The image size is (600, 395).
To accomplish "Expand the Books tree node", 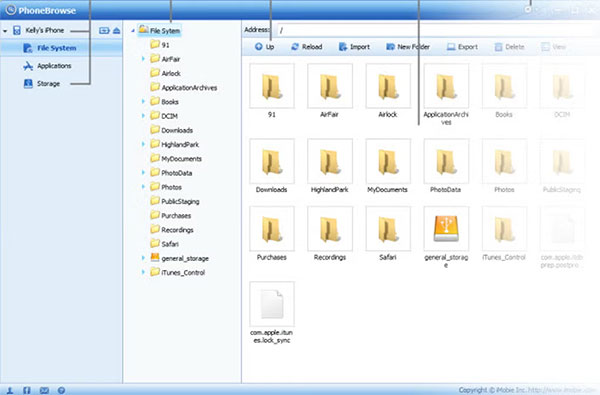I will [x=143, y=101].
